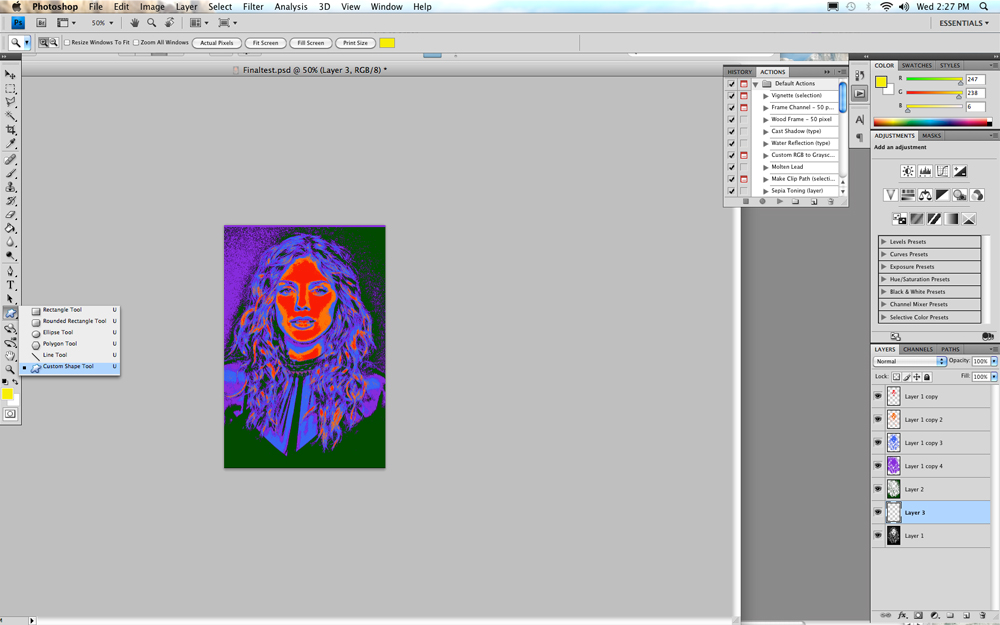The width and height of the screenshot is (1000, 625).
Task: Toggle Molten Lead action checkmark
Action: tap(732, 167)
